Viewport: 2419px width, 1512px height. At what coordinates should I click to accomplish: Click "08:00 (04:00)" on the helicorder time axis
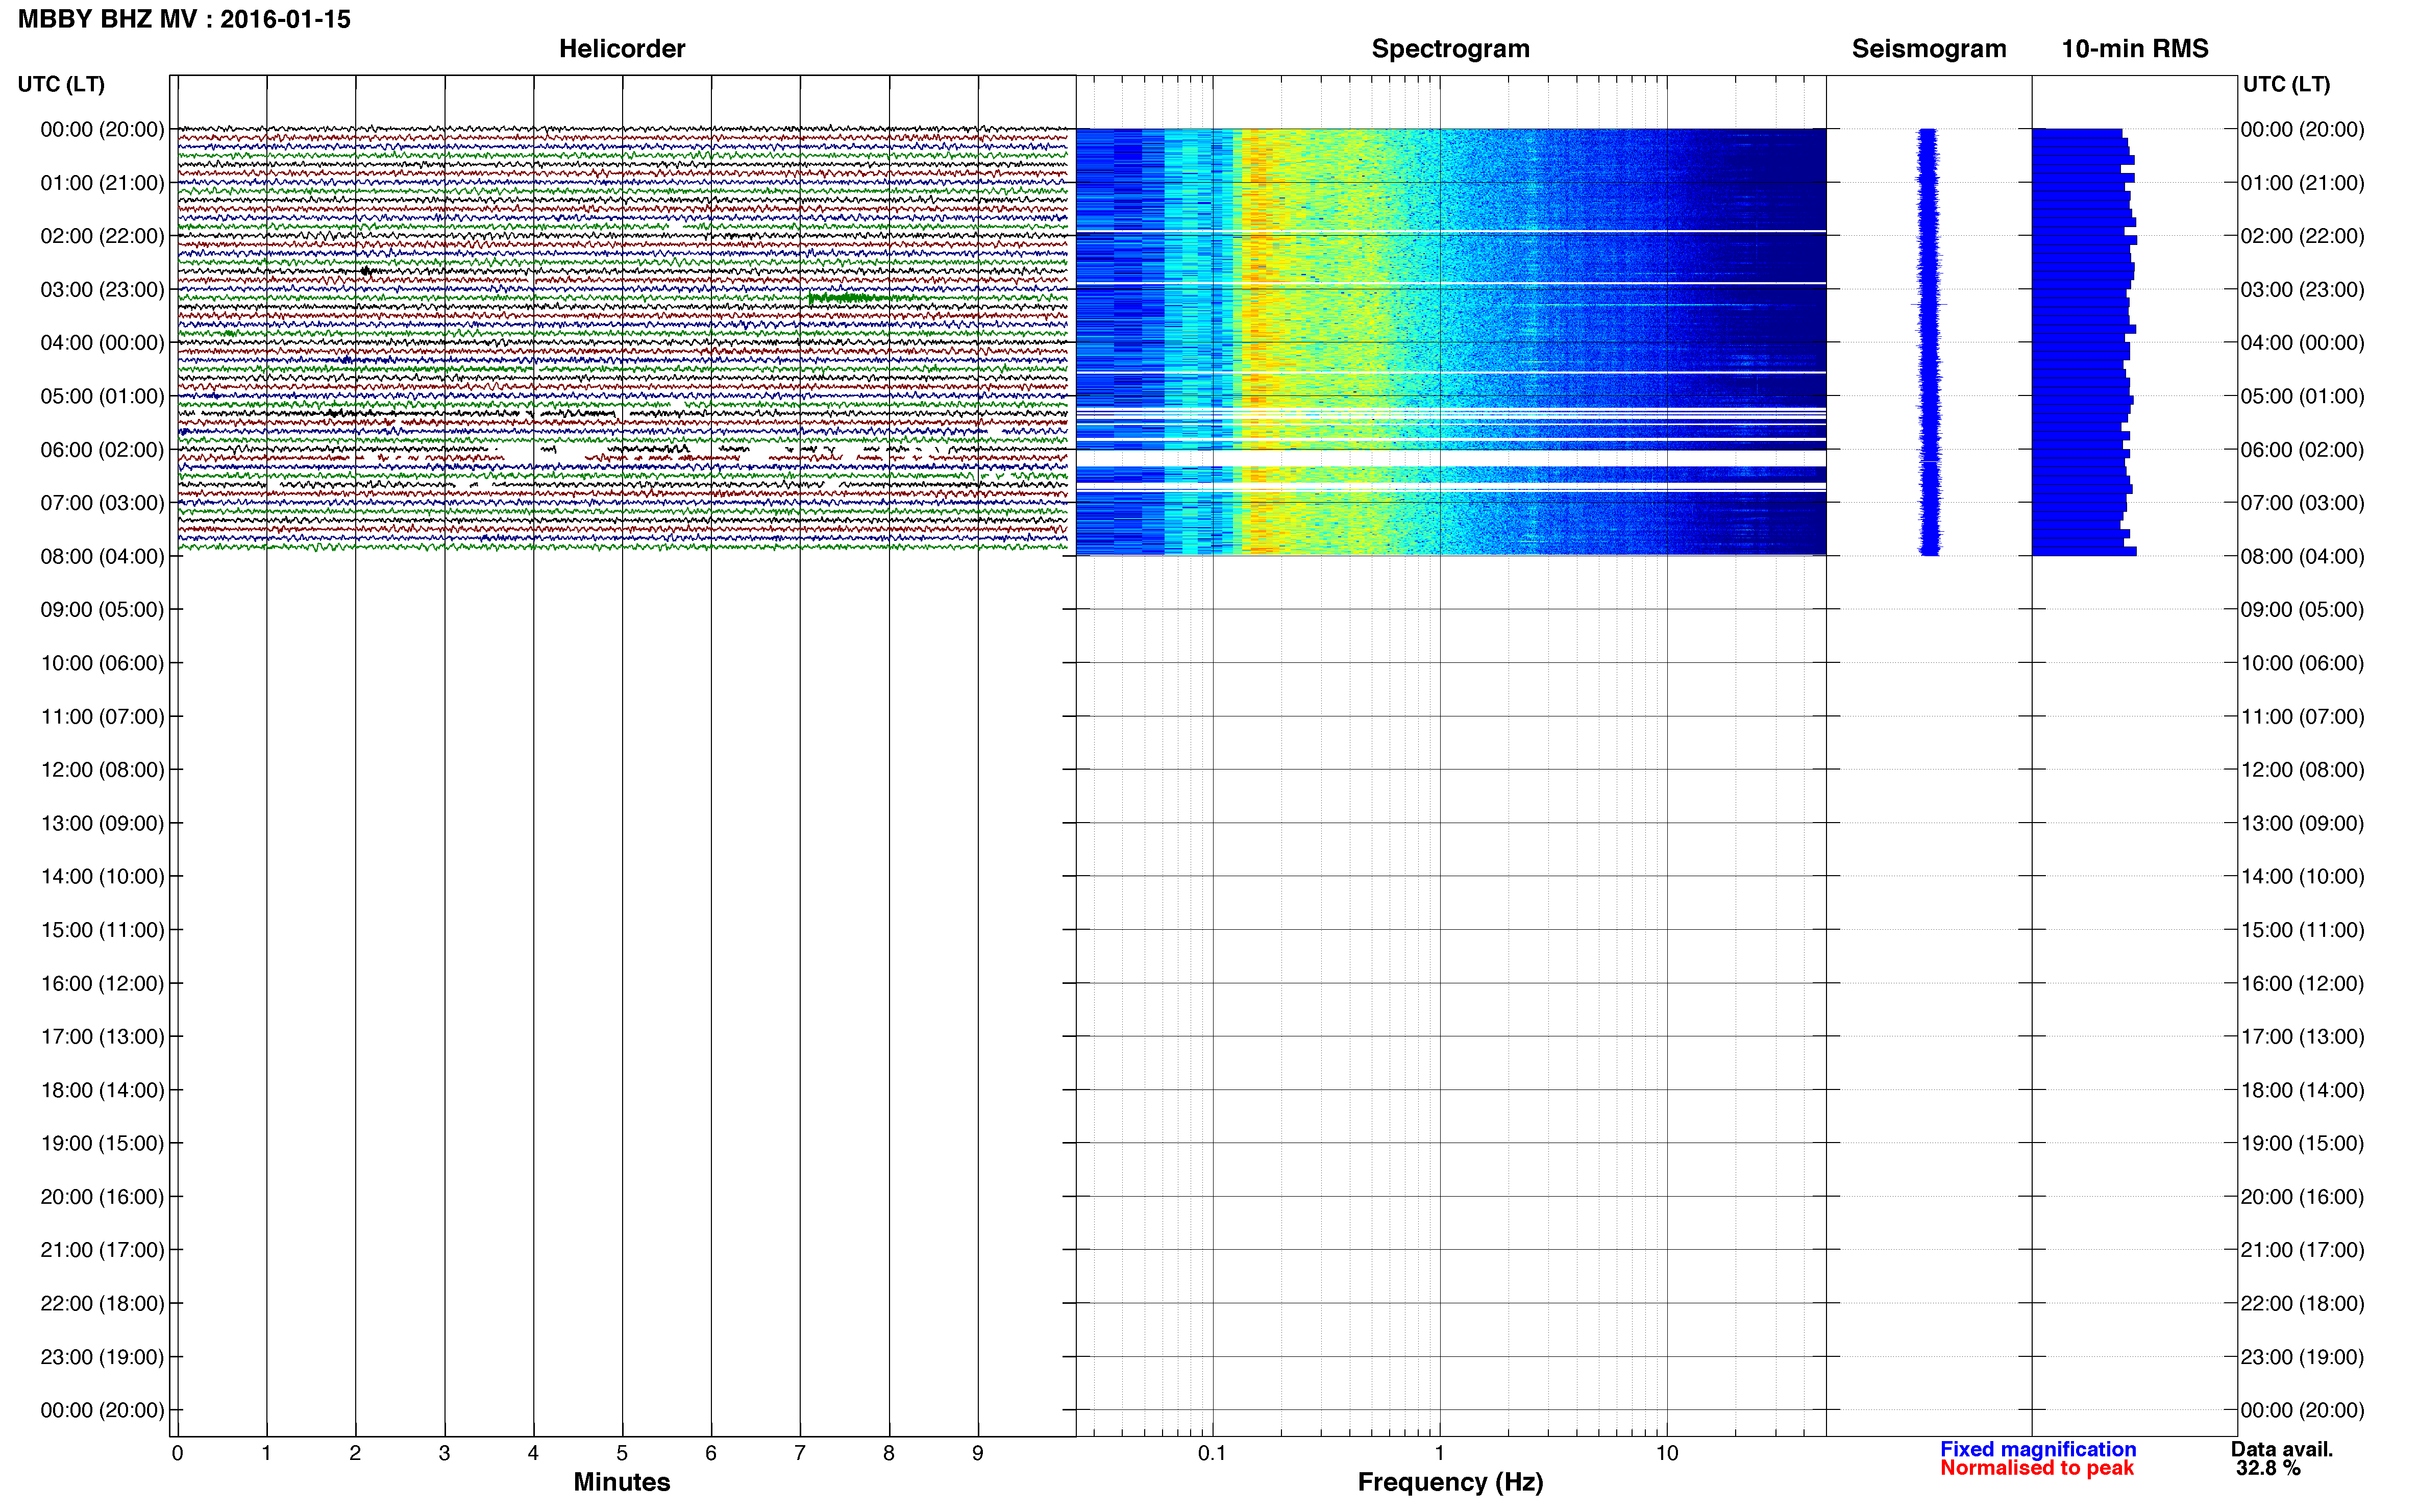102,556
